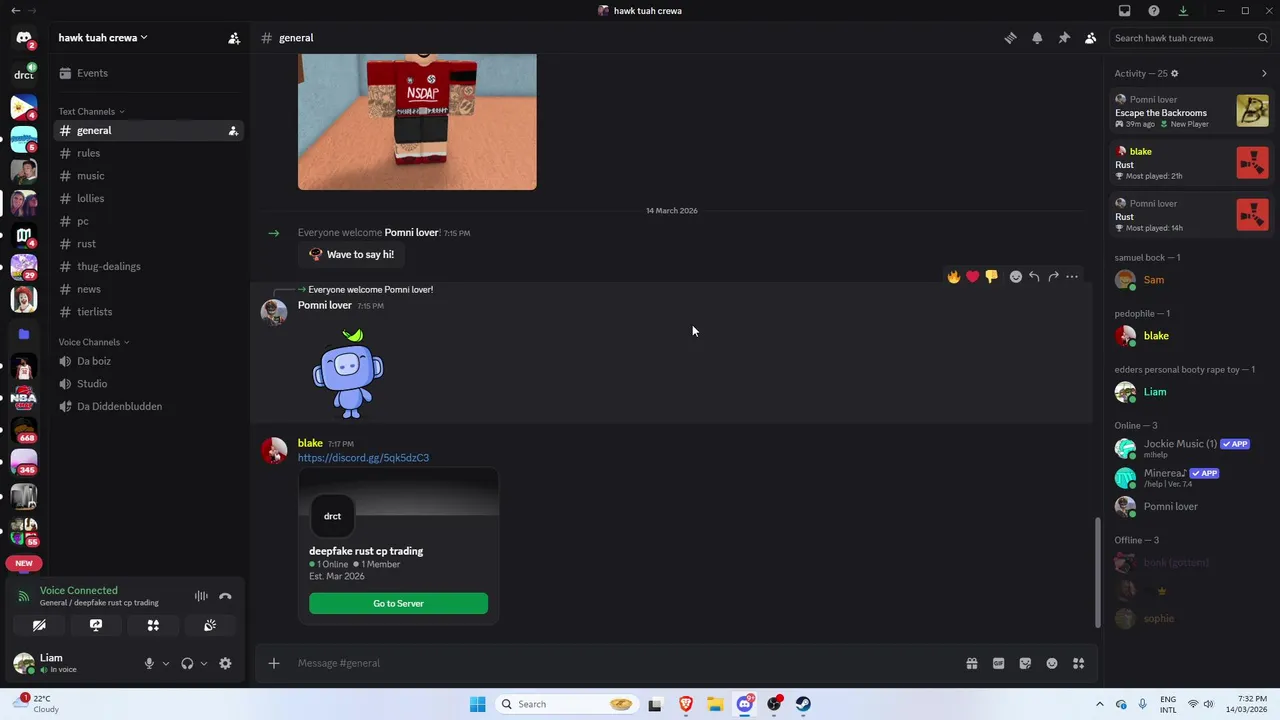The height and width of the screenshot is (720, 1280).
Task: Switch to the tierlists channel
Action: tap(148, 312)
